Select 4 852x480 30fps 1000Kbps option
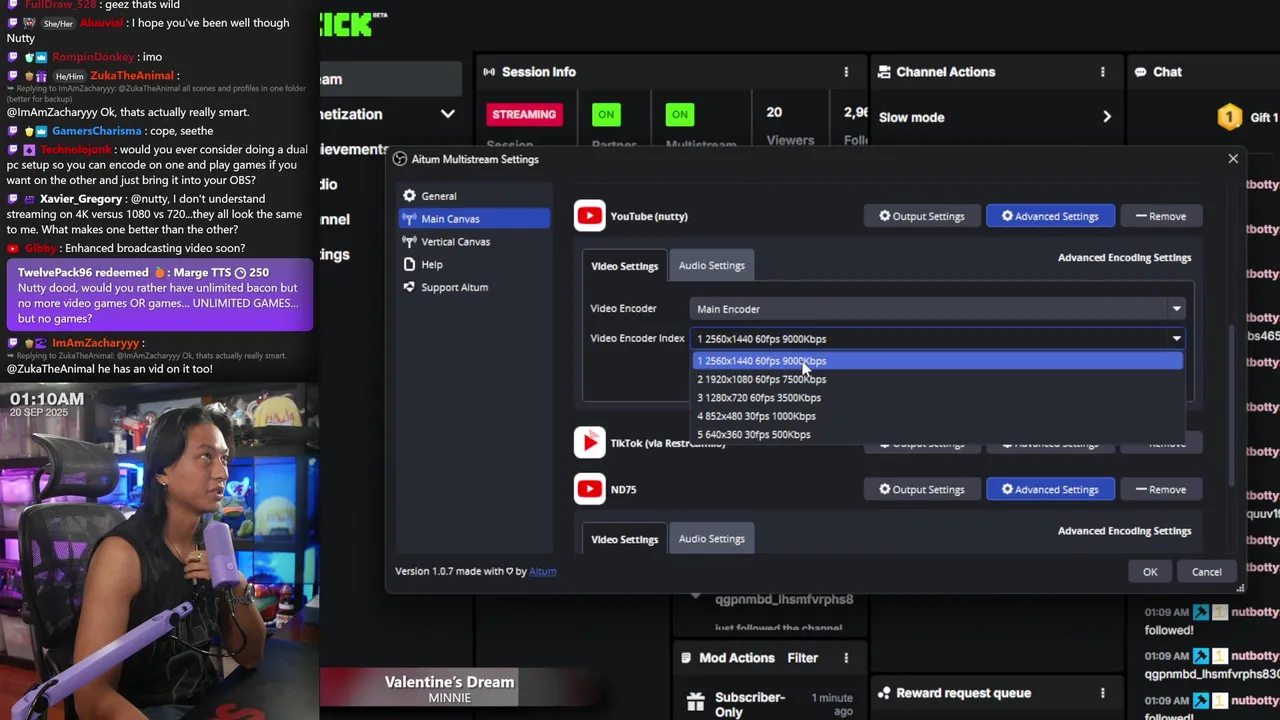The width and height of the screenshot is (1280, 720). [x=937, y=416]
